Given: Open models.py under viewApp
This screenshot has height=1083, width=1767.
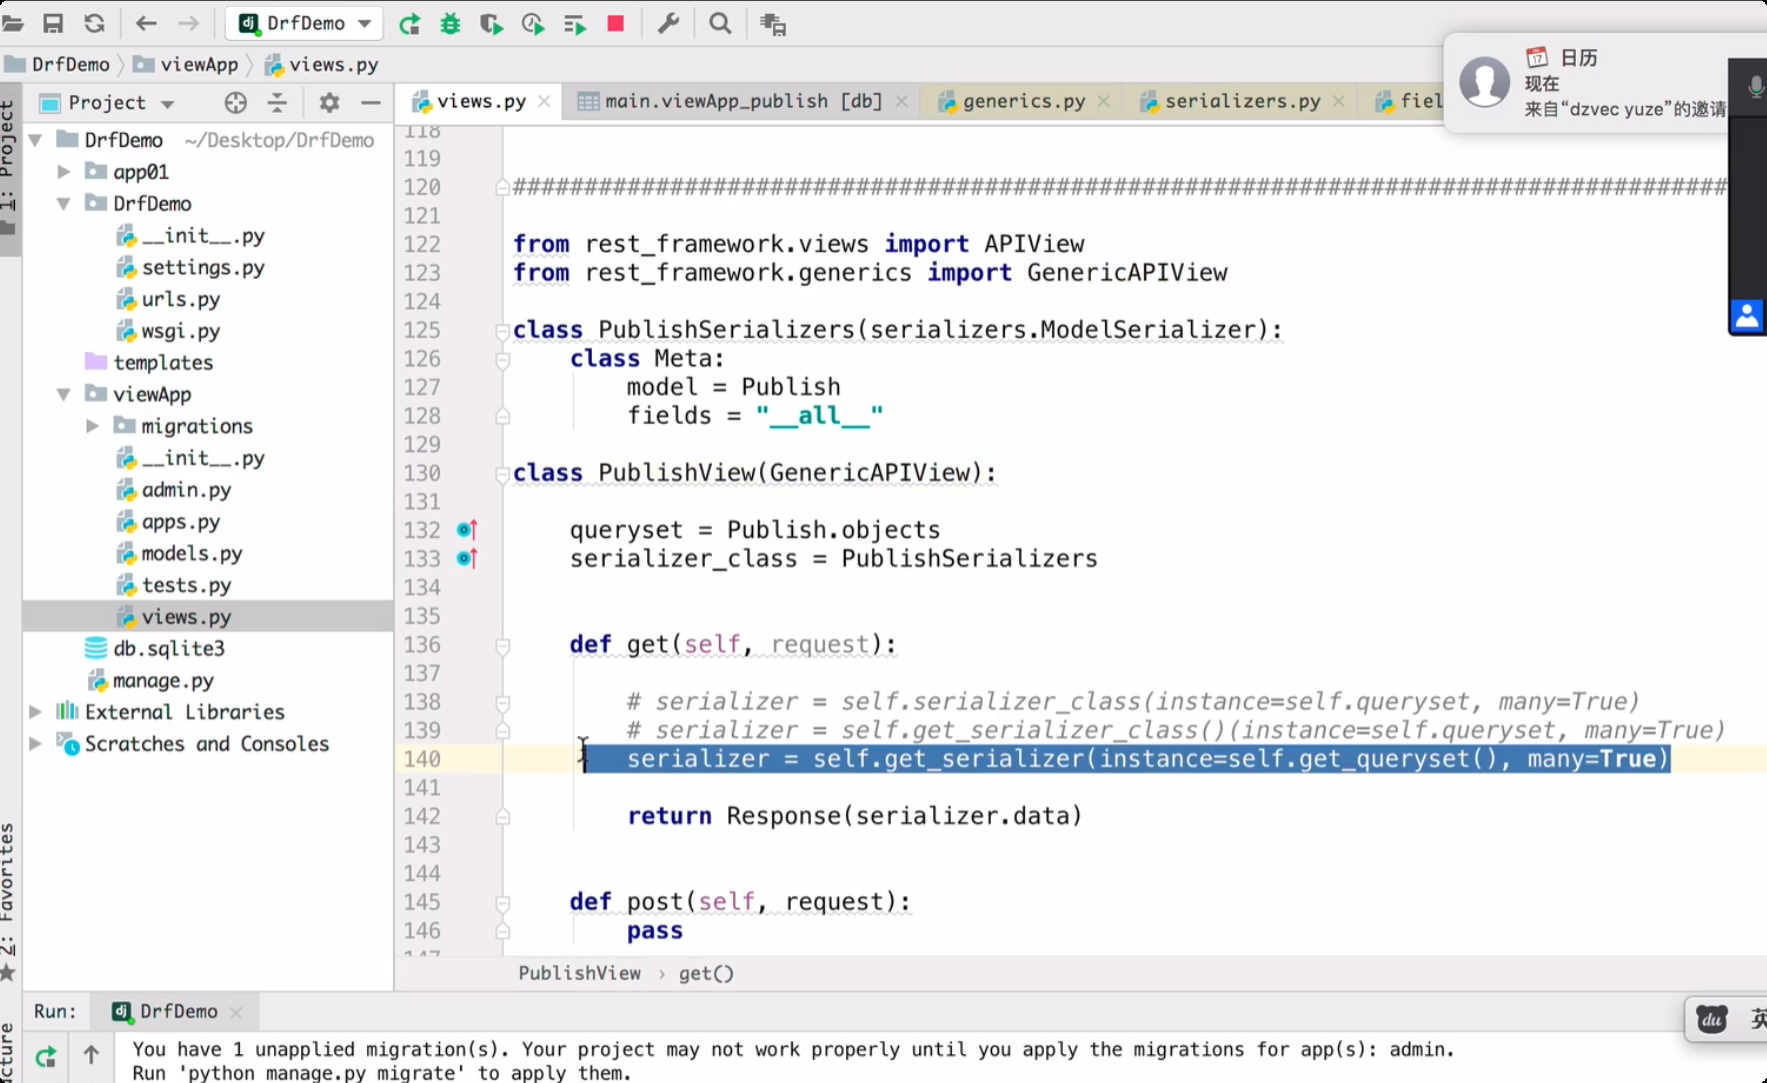Looking at the screenshot, I should pyautogui.click(x=180, y=553).
